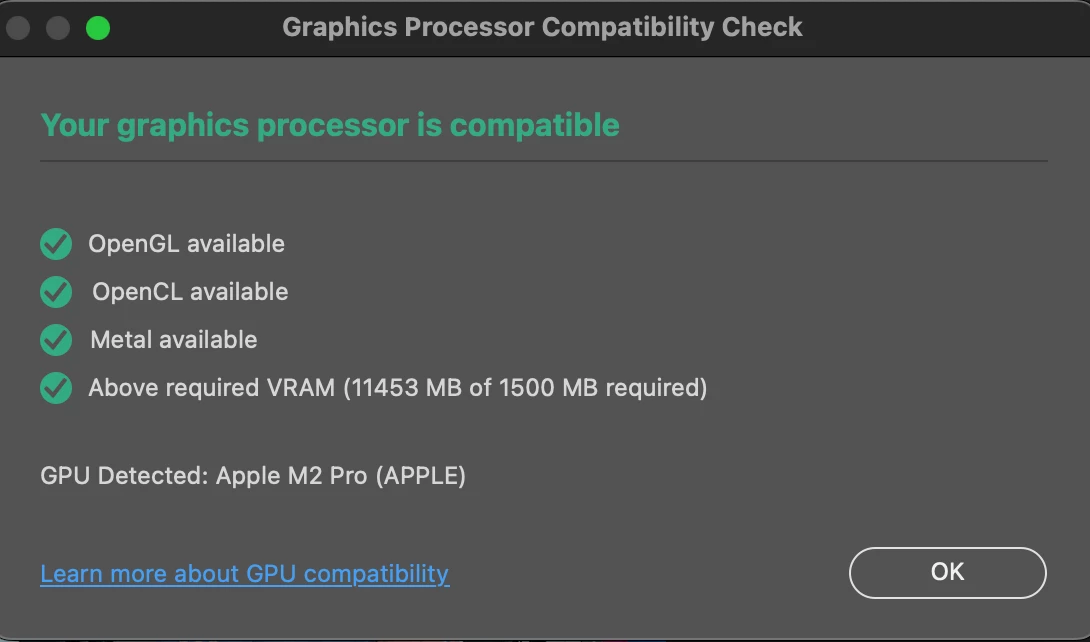Click the Metal available green checkmark icon
This screenshot has height=642, width=1090.
(56, 340)
